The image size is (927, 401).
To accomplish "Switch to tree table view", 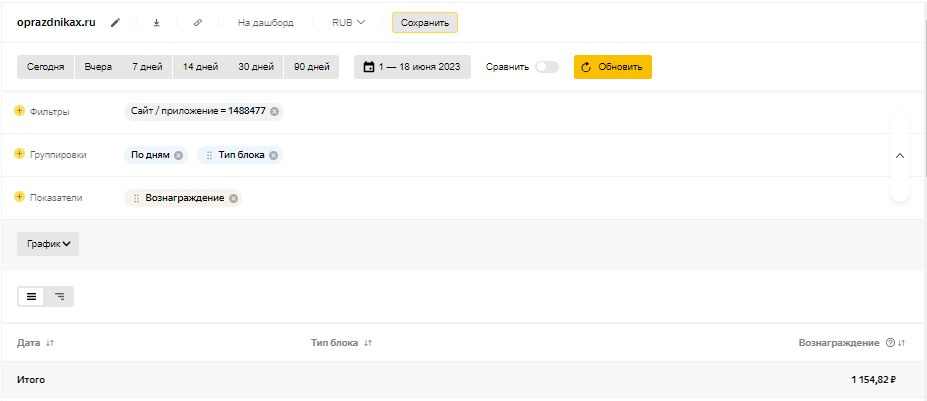I will 60,296.
